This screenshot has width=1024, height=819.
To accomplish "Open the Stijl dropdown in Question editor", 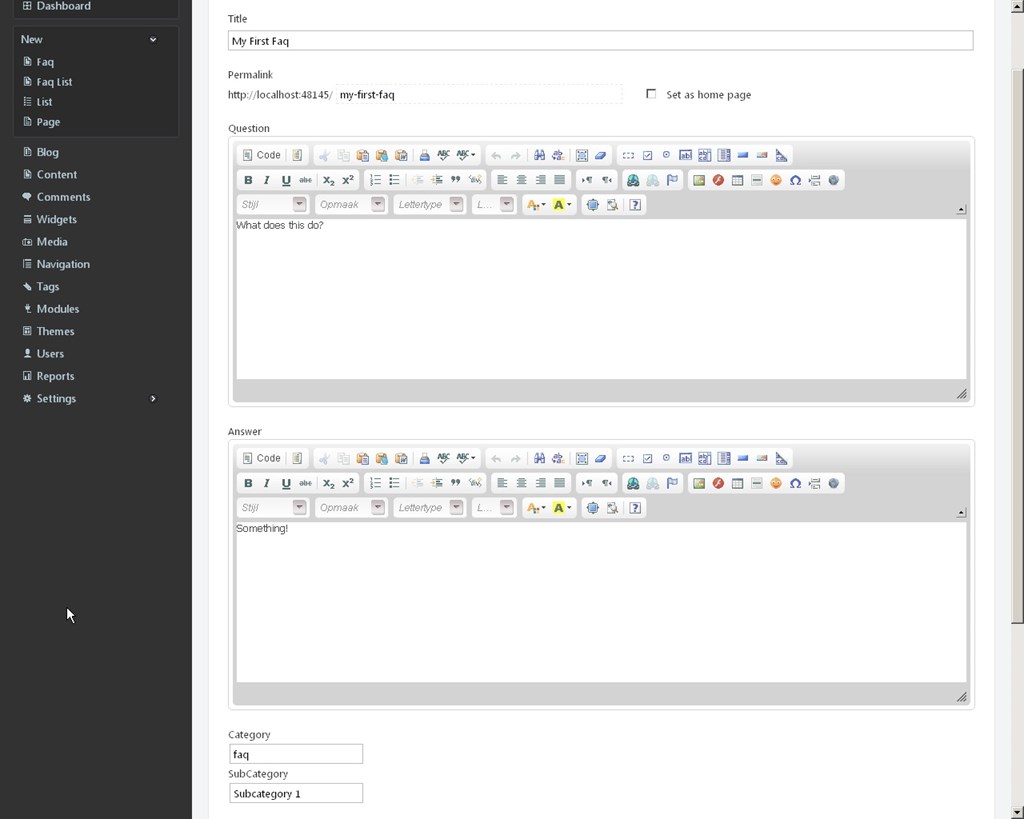I will coord(272,205).
